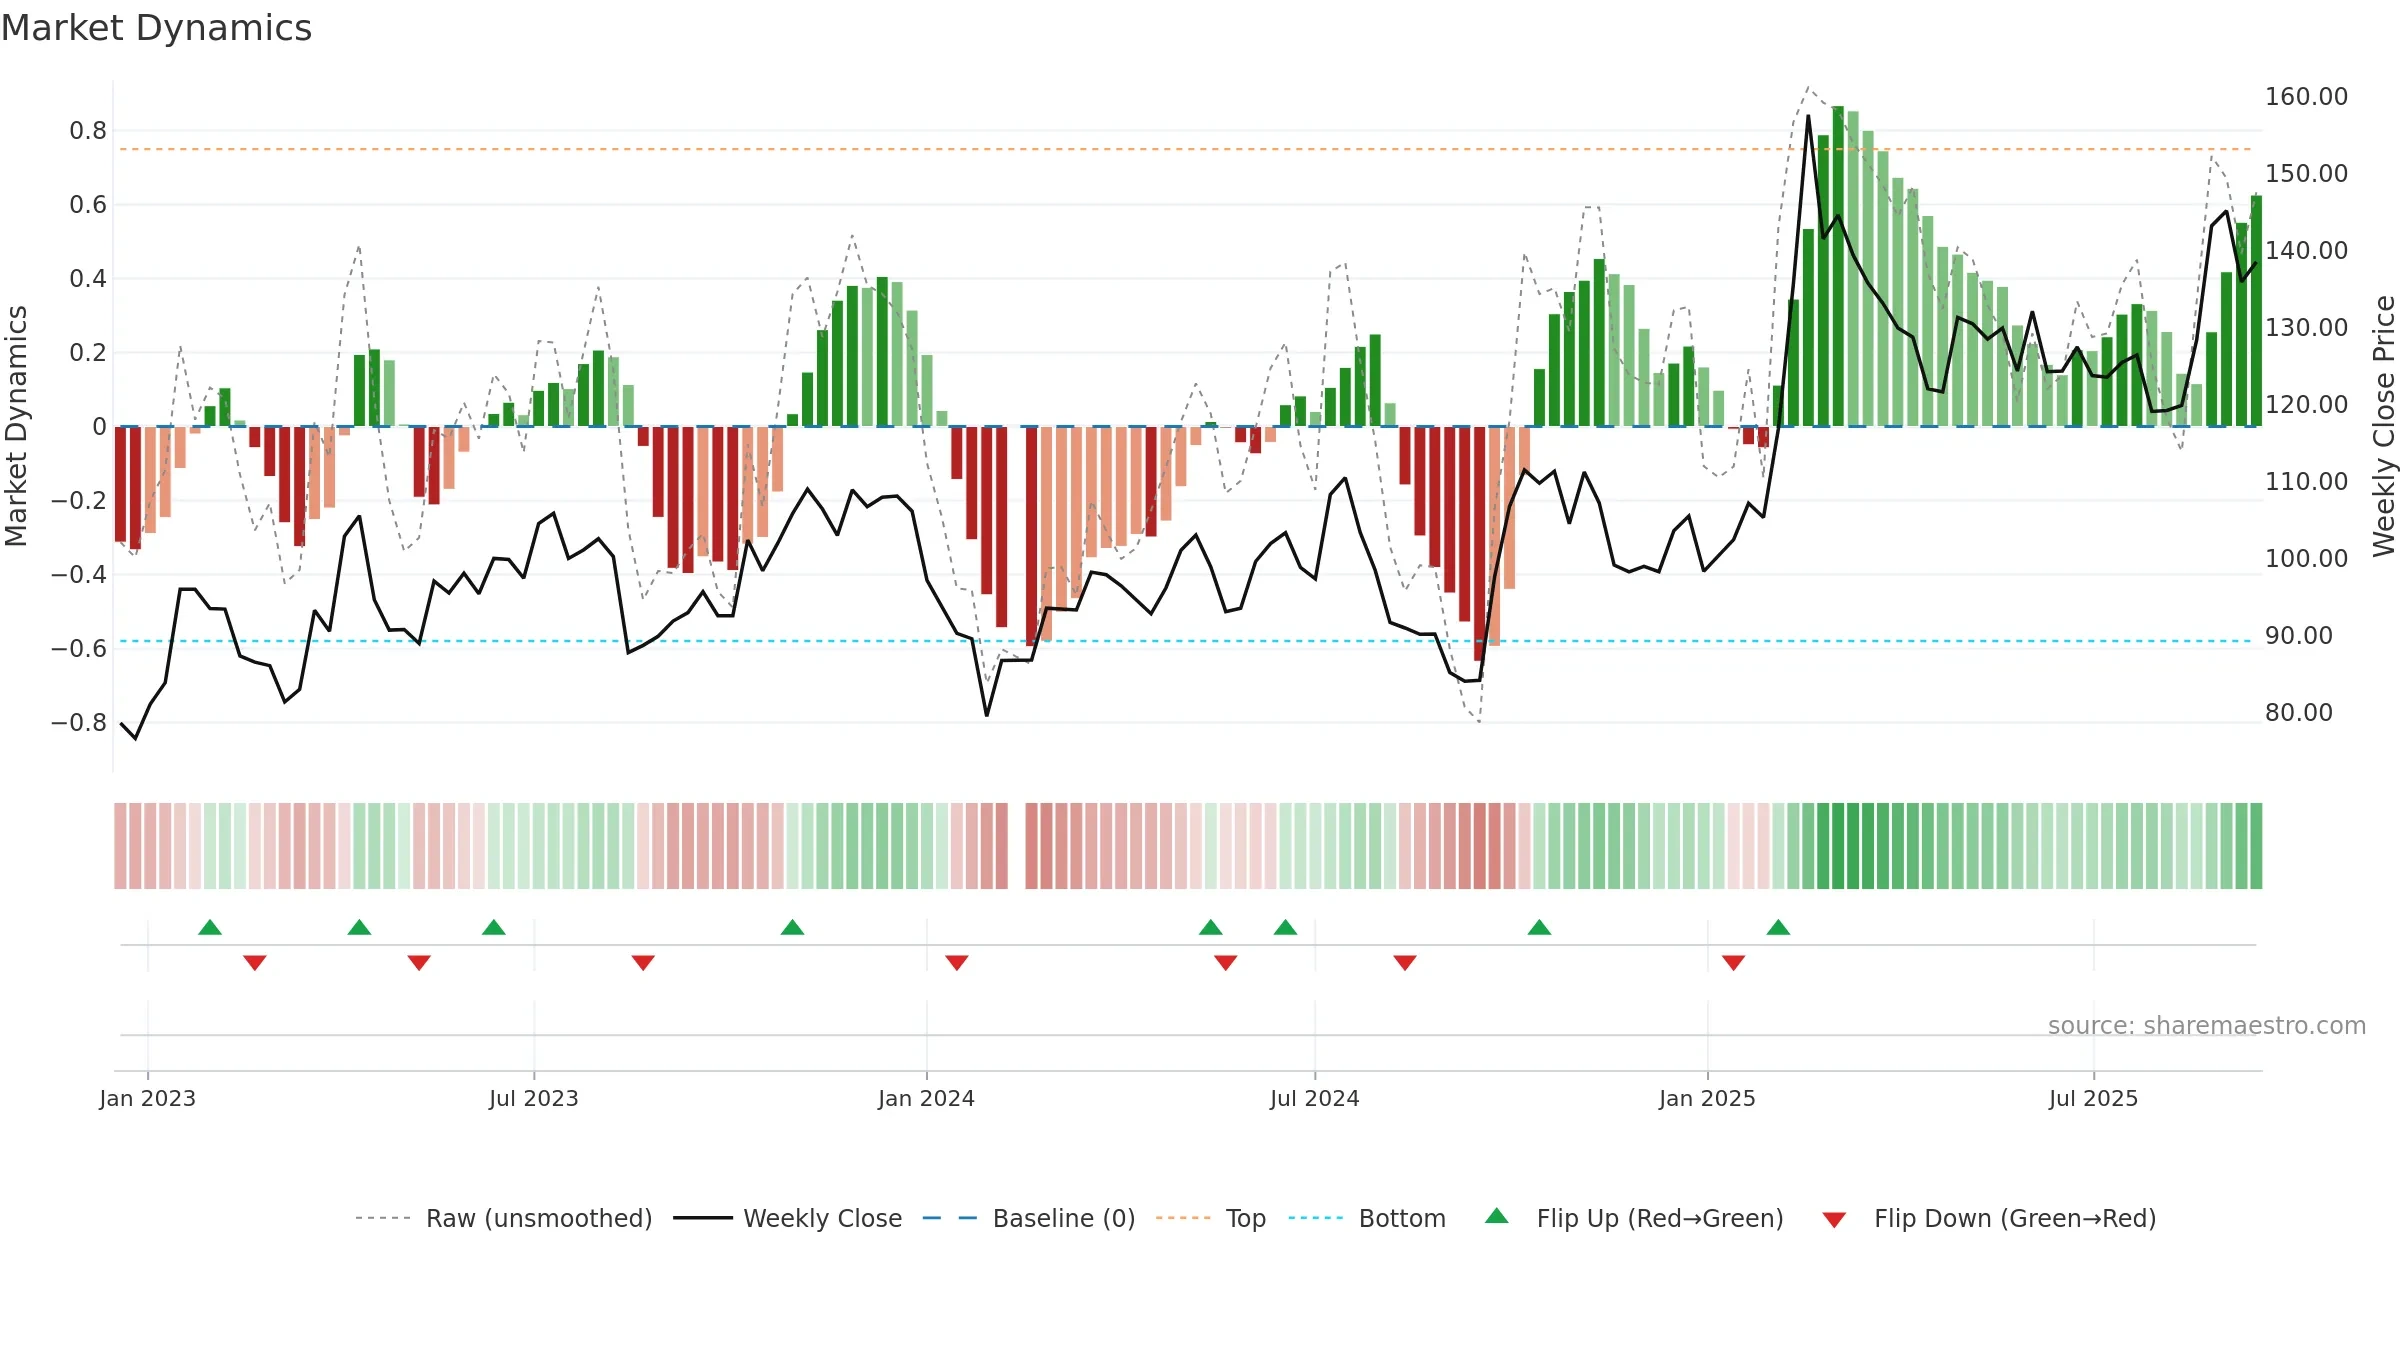This screenshot has height=1350, width=2400.
Task: Click the 0.2 tick on left axis
Action: (x=88, y=353)
